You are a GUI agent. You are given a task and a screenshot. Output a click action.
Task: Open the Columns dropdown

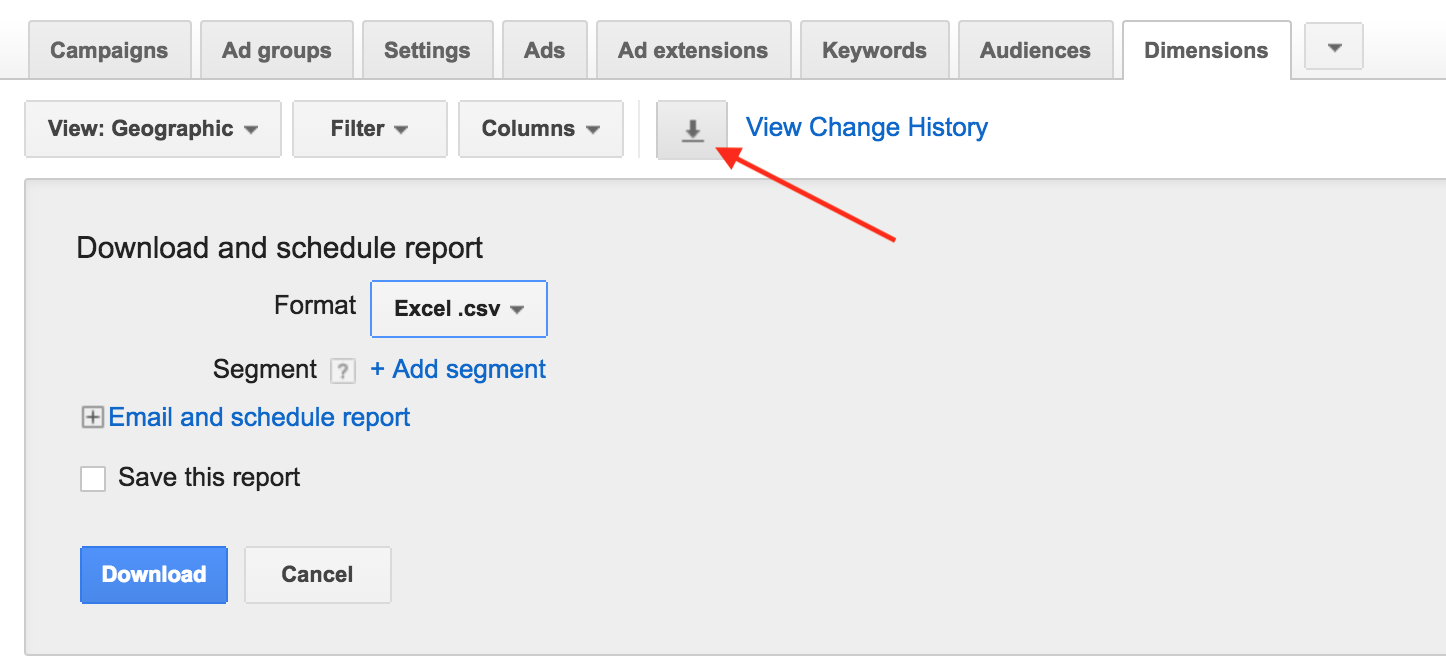coord(541,129)
